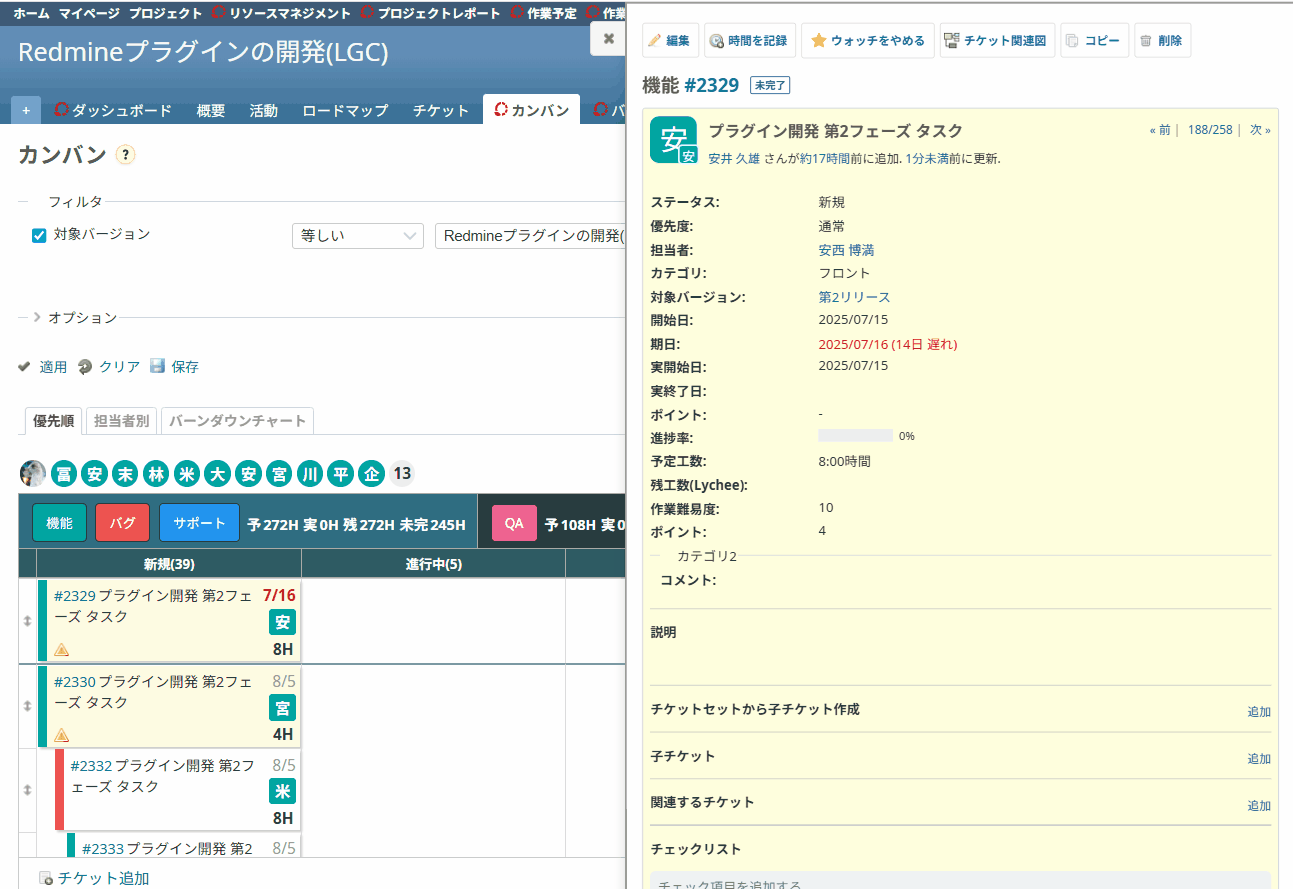The width and height of the screenshot is (1293, 889).
Task: Click the 新規(39) column header
Action: 169,564
